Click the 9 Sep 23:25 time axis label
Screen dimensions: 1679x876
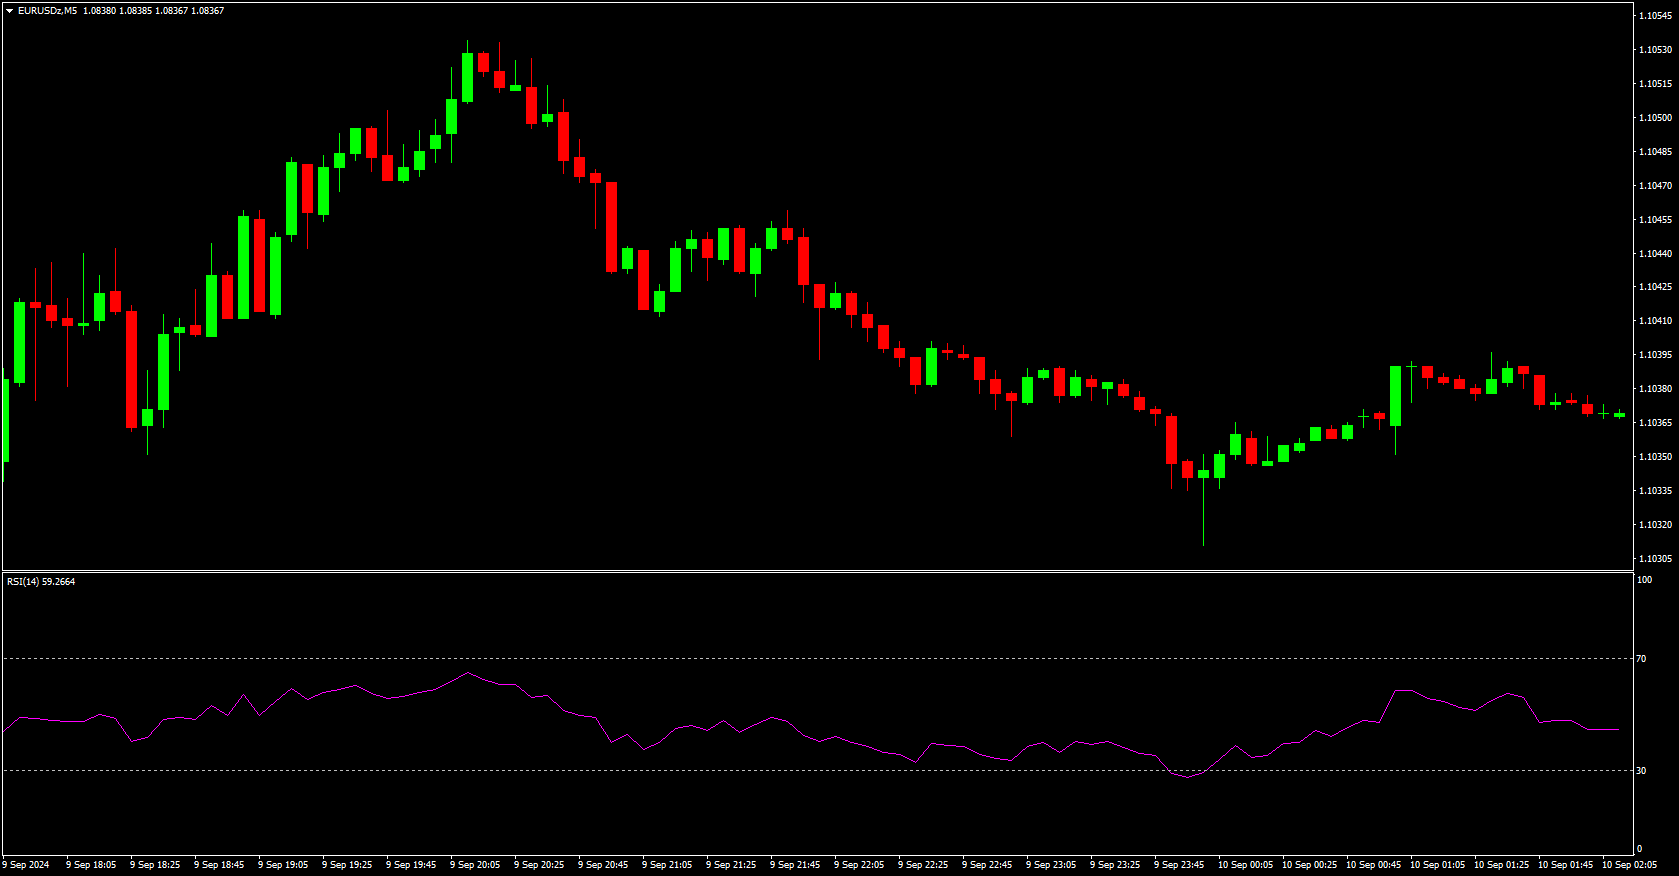click(1115, 865)
